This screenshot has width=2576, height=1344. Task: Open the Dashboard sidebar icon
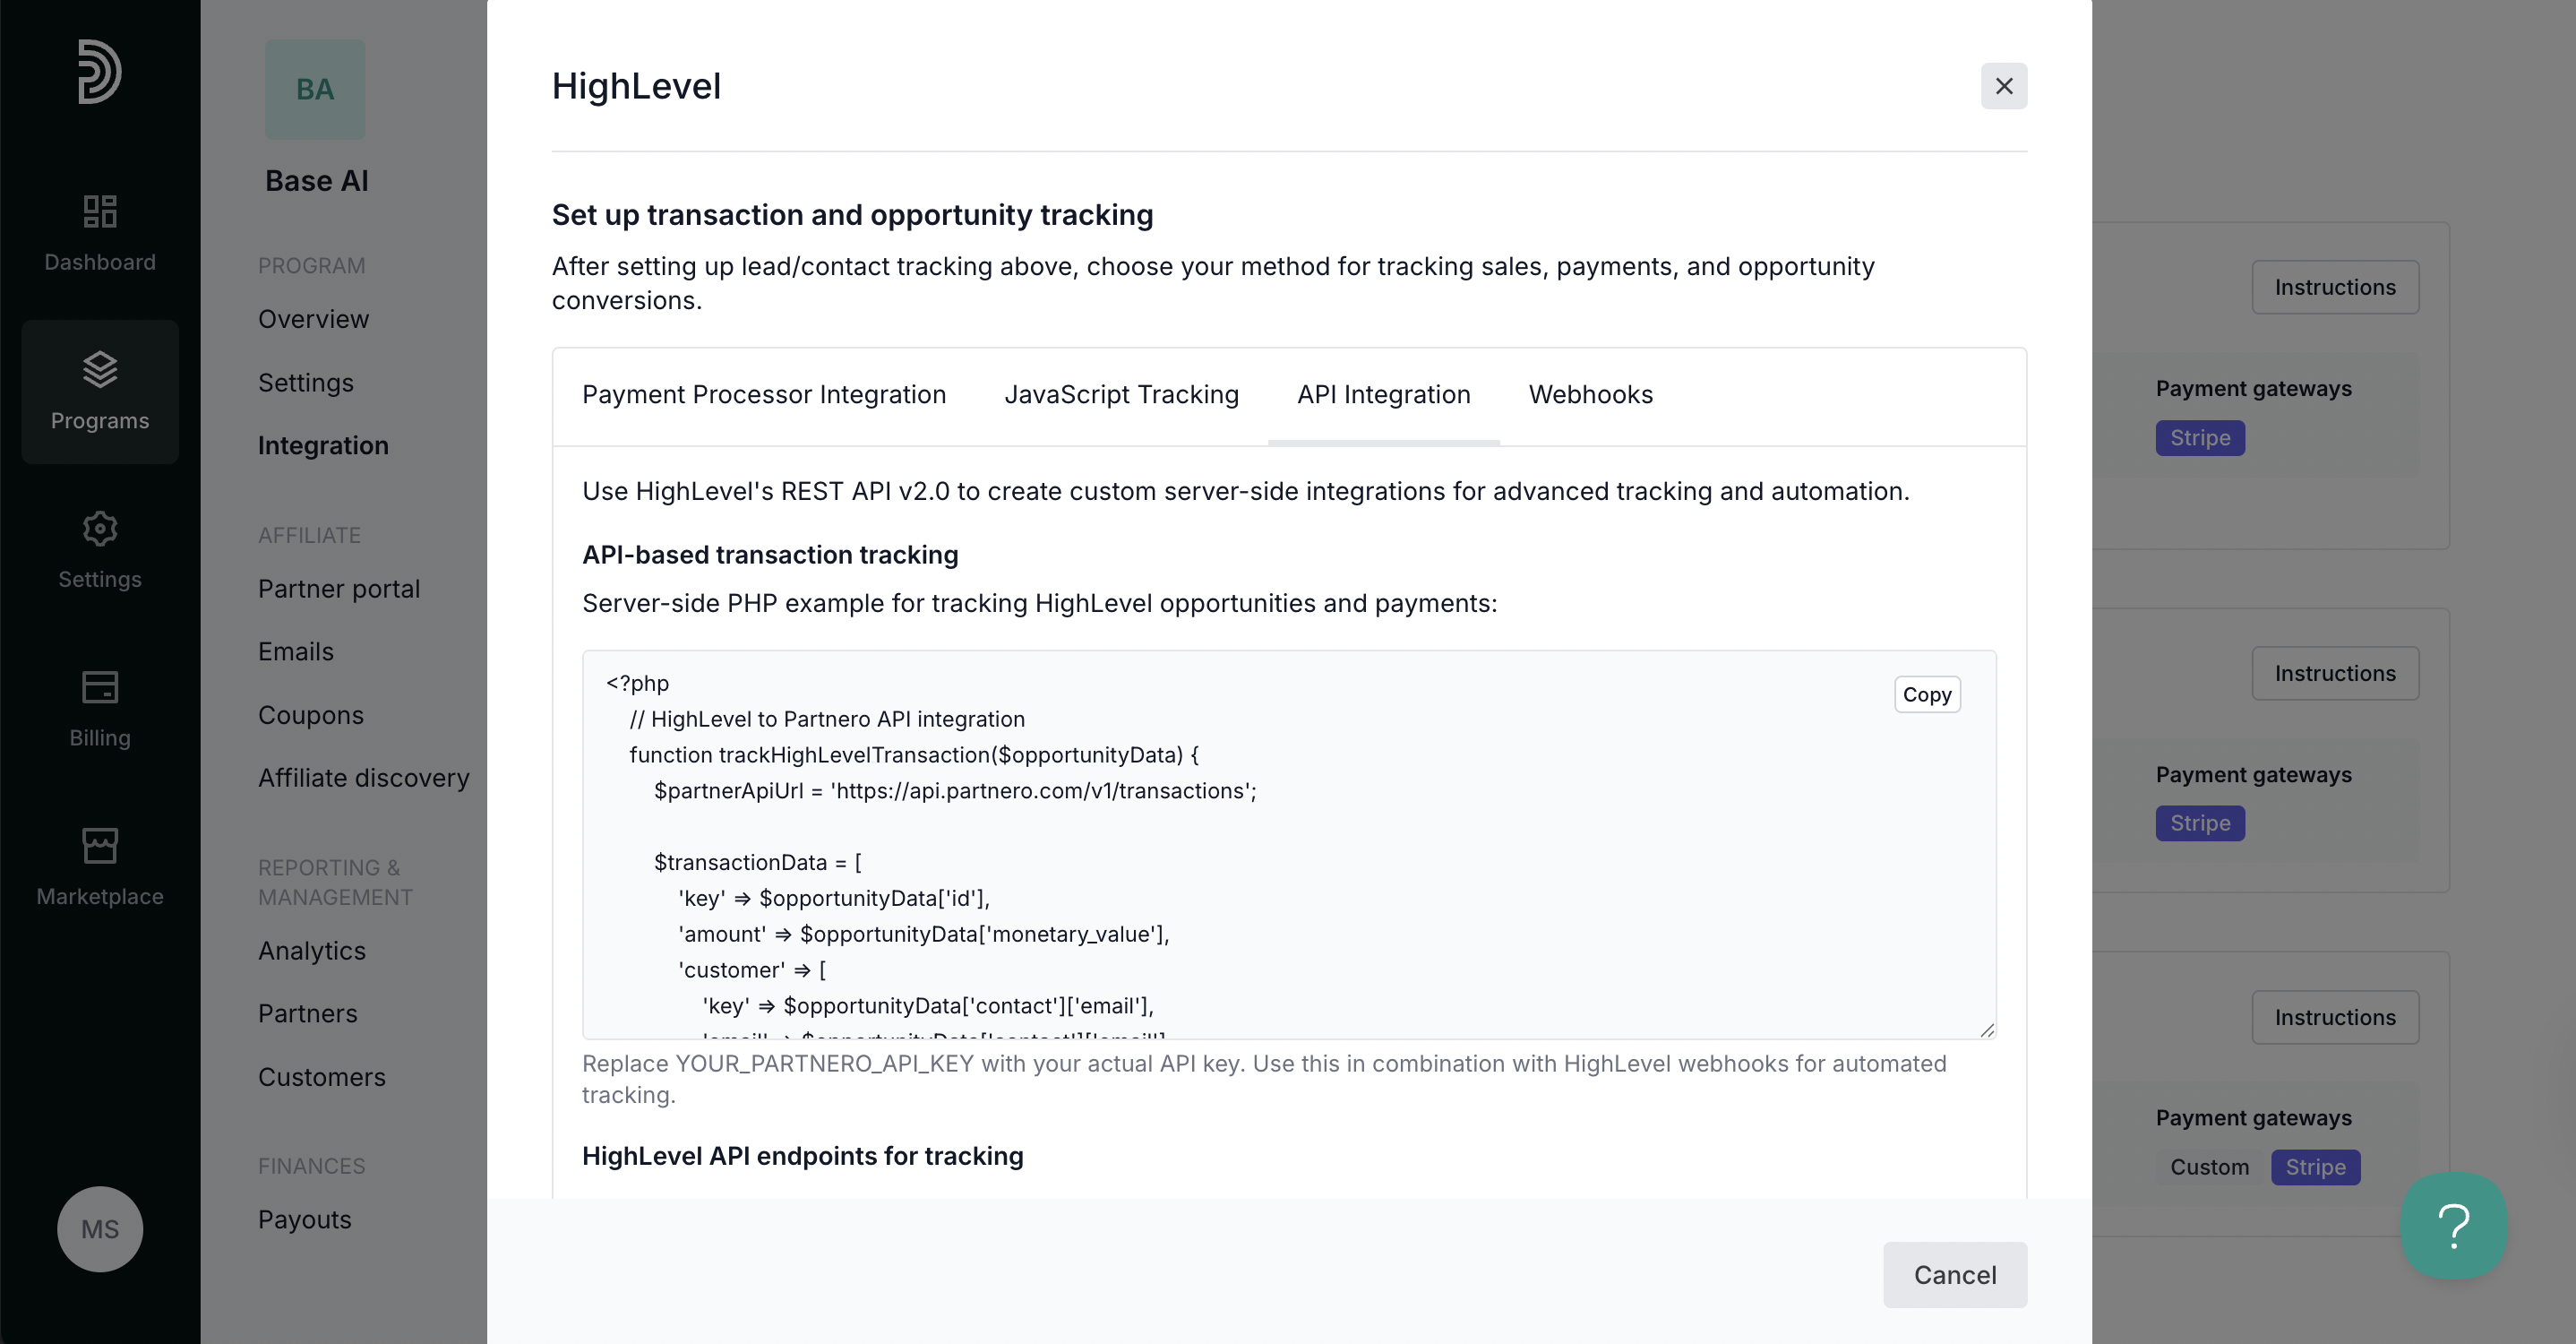100,211
